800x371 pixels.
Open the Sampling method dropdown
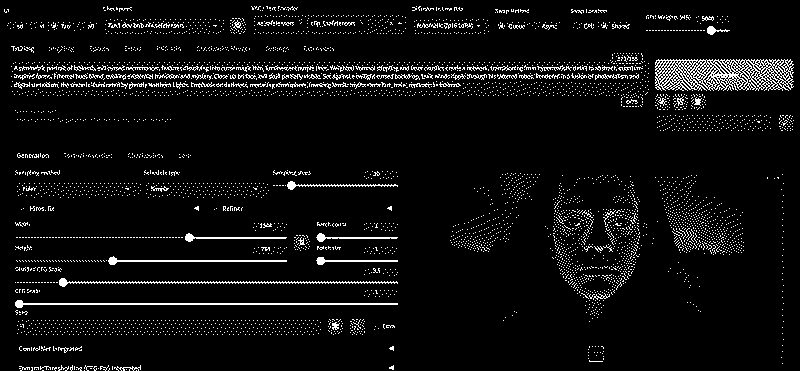[78, 189]
